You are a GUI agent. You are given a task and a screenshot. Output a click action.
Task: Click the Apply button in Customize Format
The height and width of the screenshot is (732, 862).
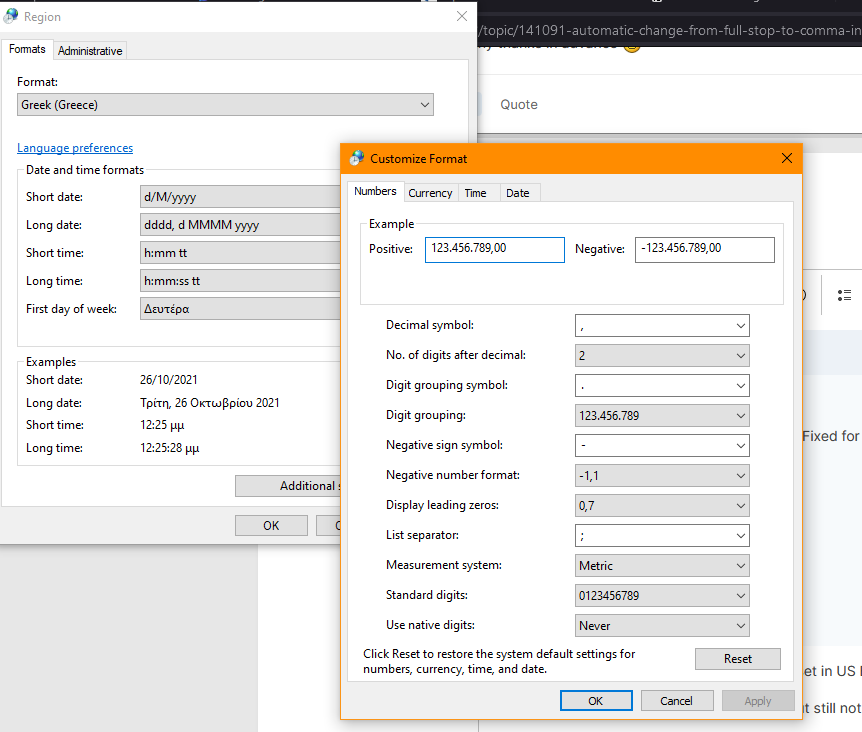point(758,701)
